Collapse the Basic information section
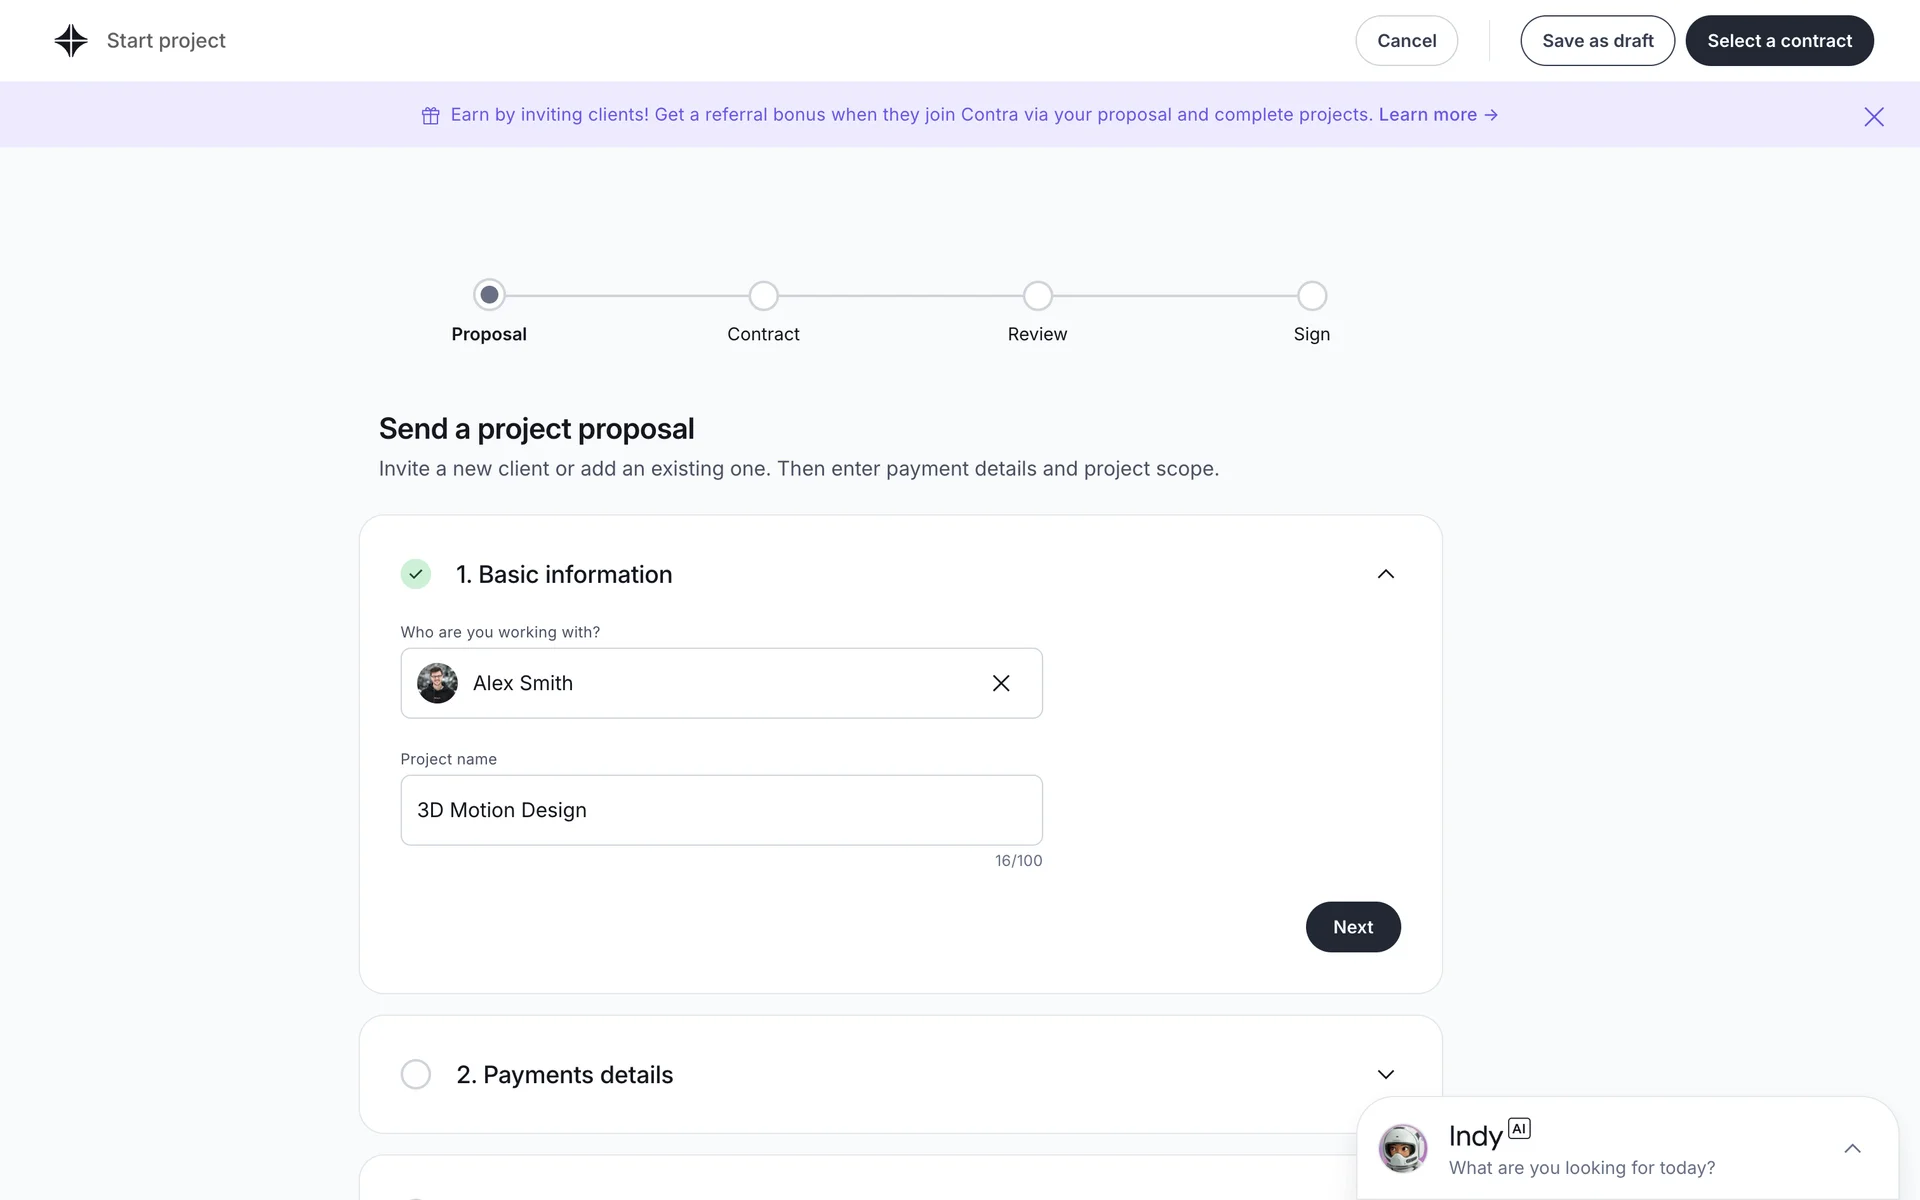 coord(1385,574)
